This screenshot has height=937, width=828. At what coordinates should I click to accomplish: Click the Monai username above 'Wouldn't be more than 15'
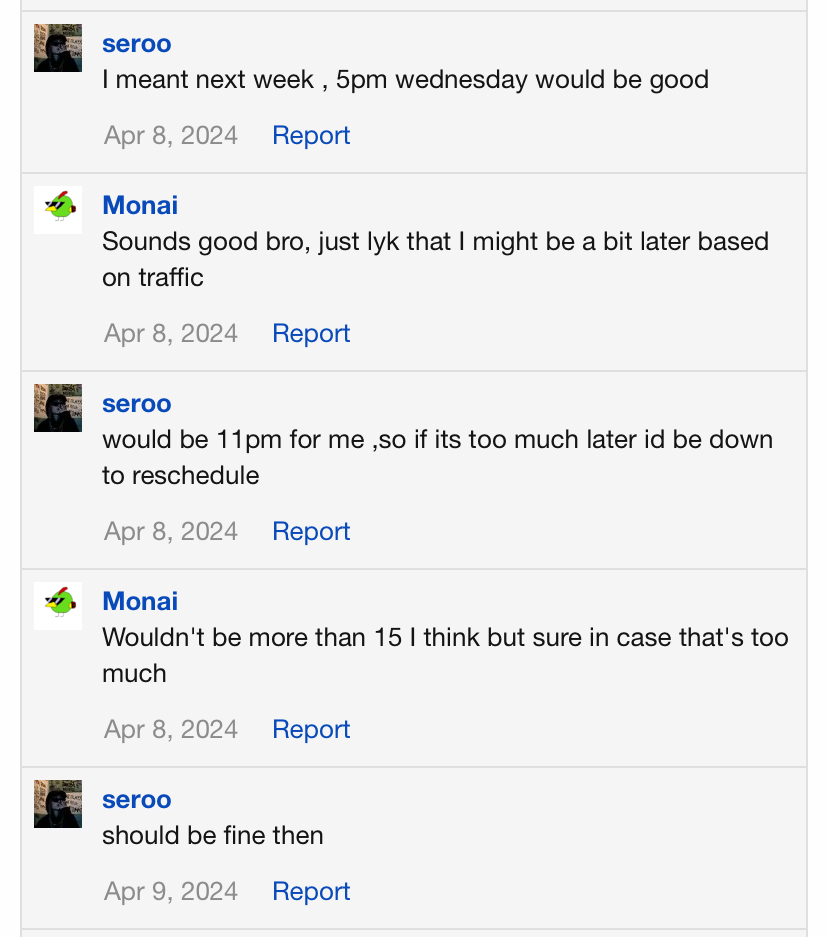coord(140,602)
